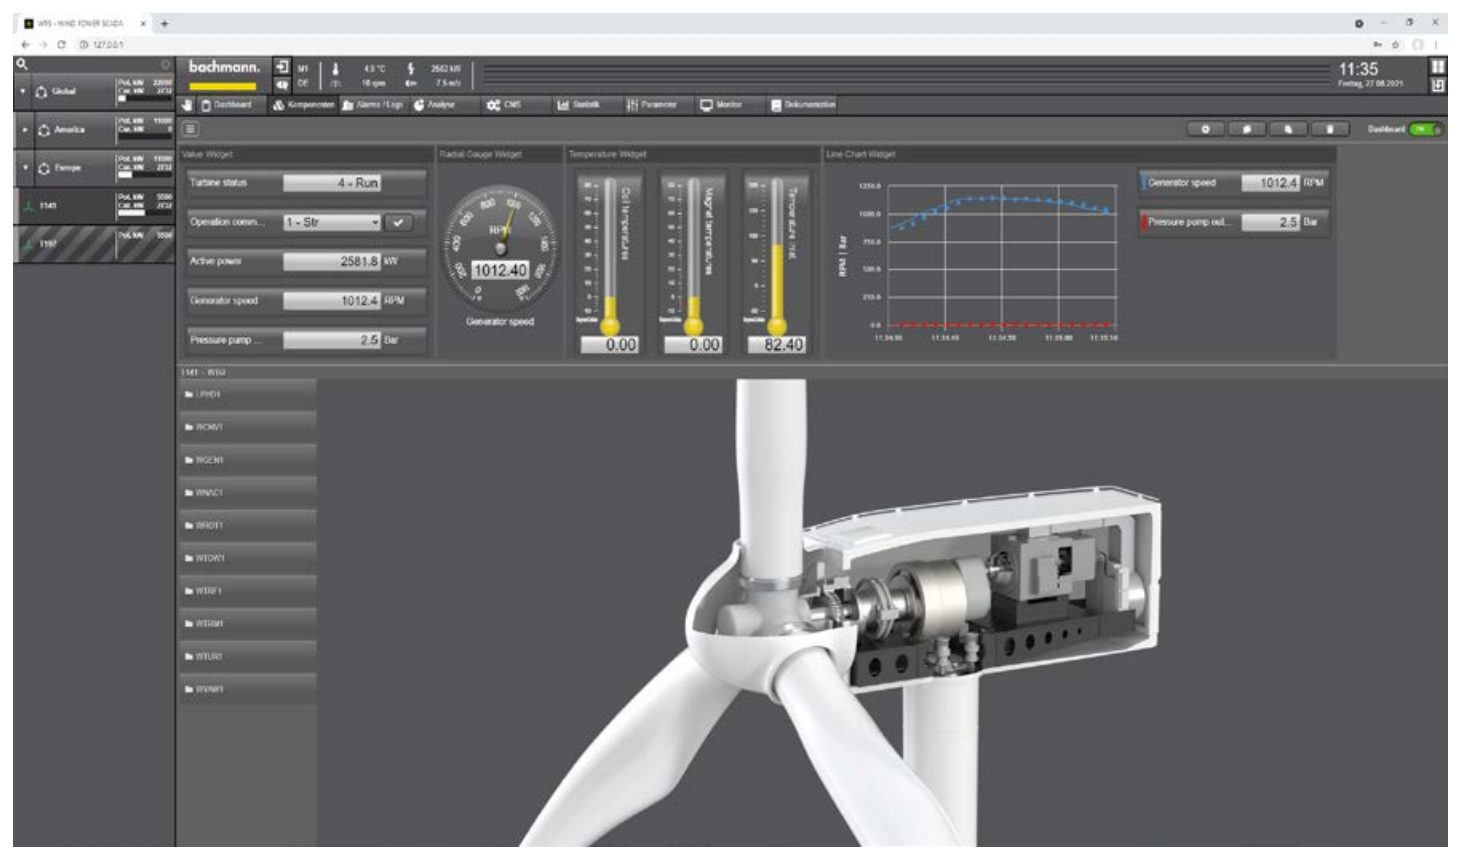The width and height of the screenshot is (1460, 857).
Task: Select the Analyse icon in the toolbar
Action: tap(420, 106)
